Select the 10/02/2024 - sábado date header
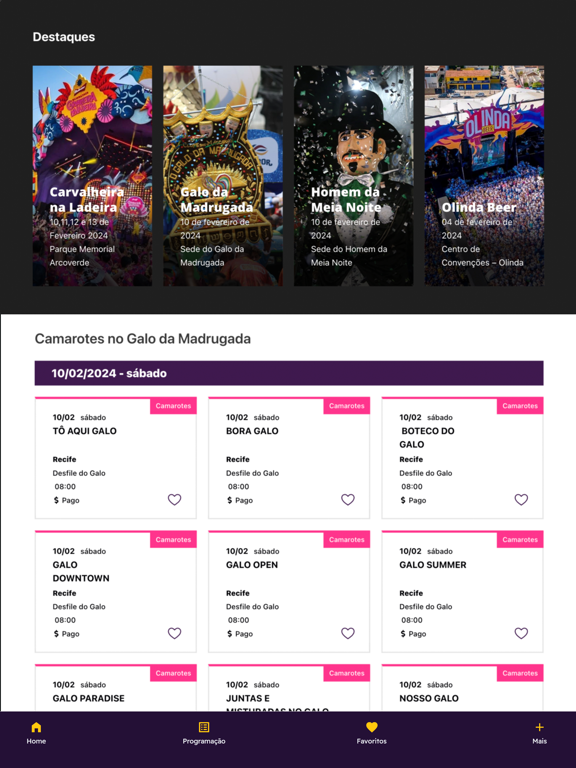Screen dimensions: 576x768 click(x=289, y=373)
